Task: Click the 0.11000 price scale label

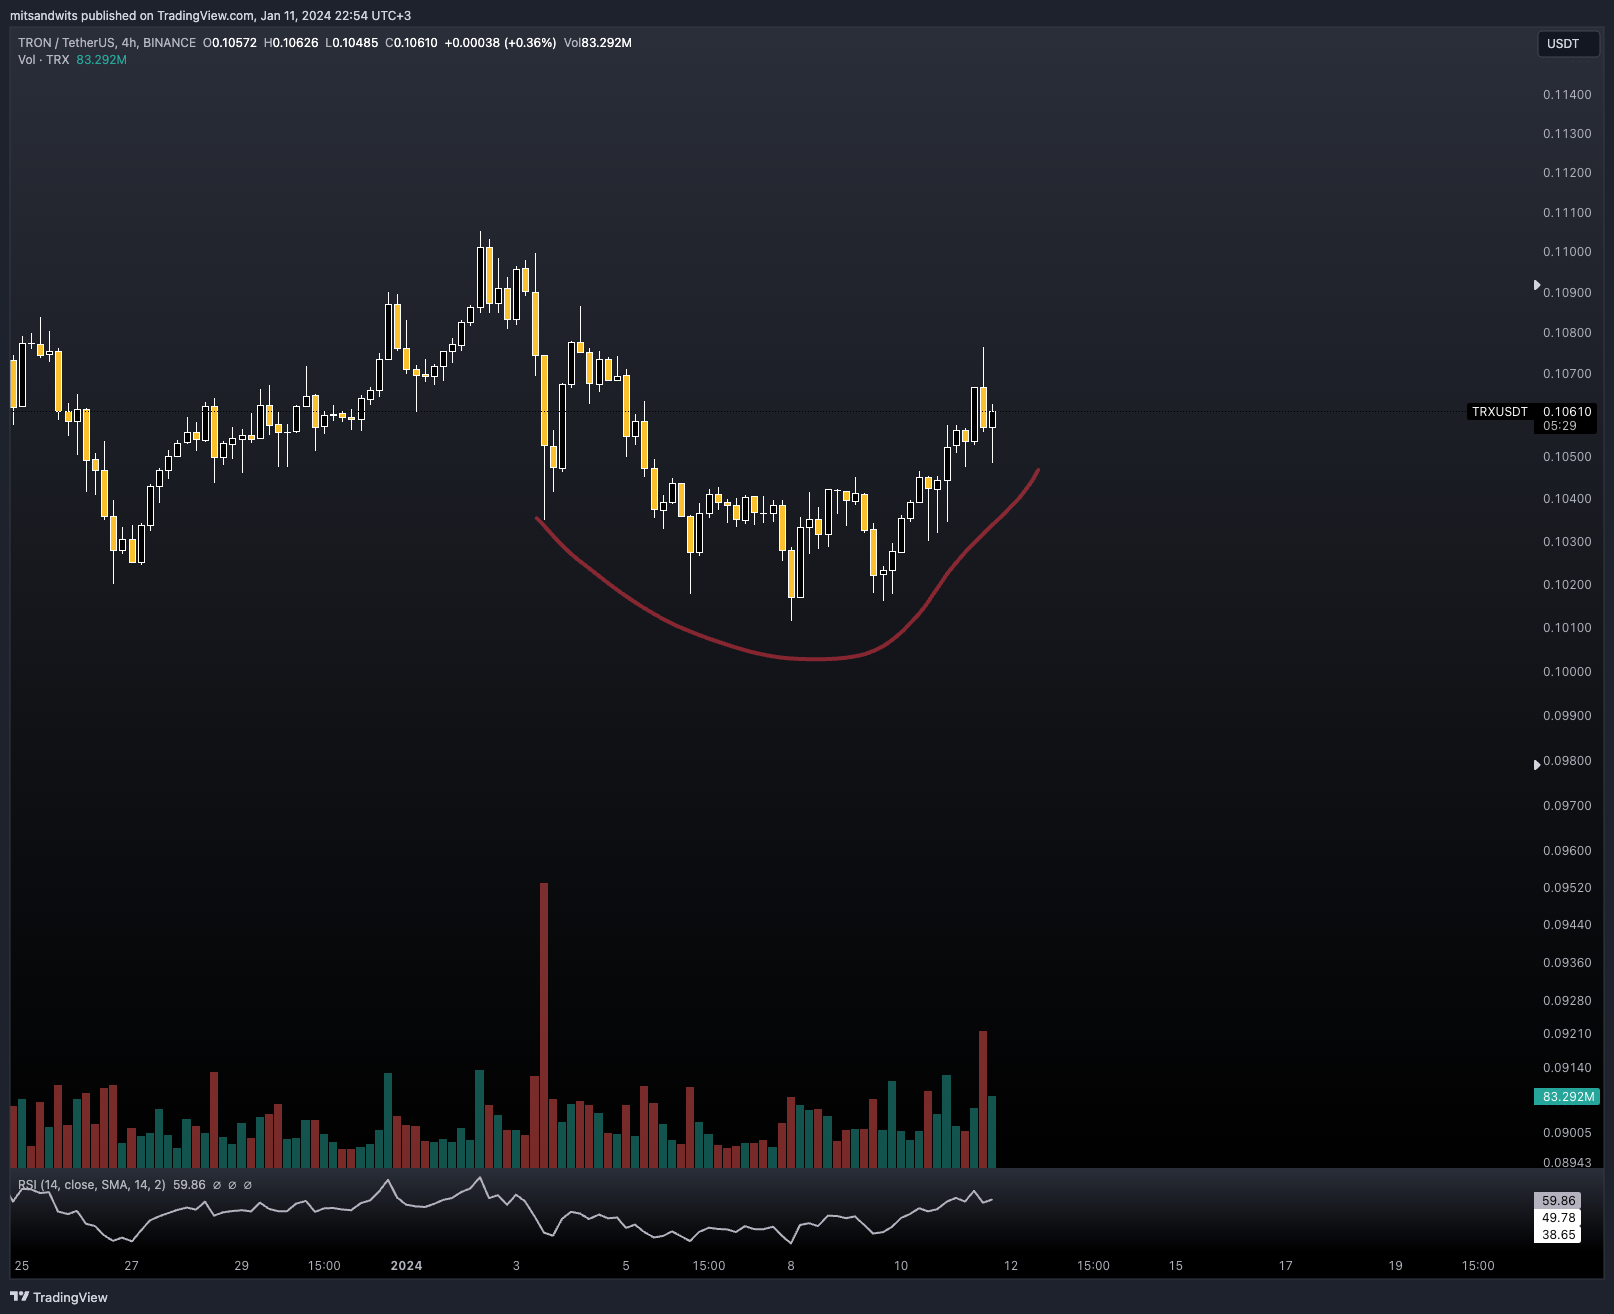Action: (1567, 252)
